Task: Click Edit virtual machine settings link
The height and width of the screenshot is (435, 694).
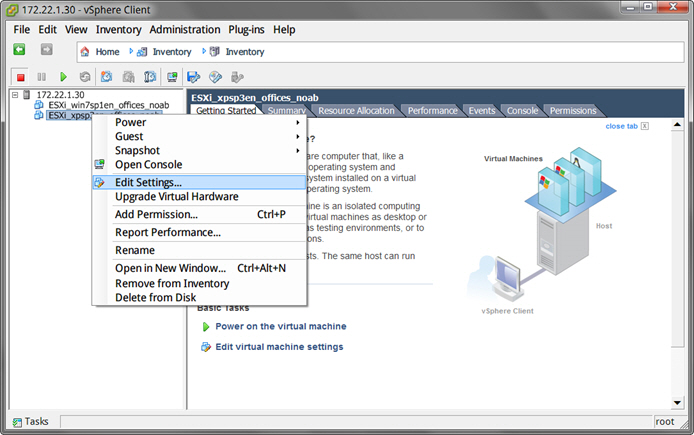Action: click(x=279, y=347)
